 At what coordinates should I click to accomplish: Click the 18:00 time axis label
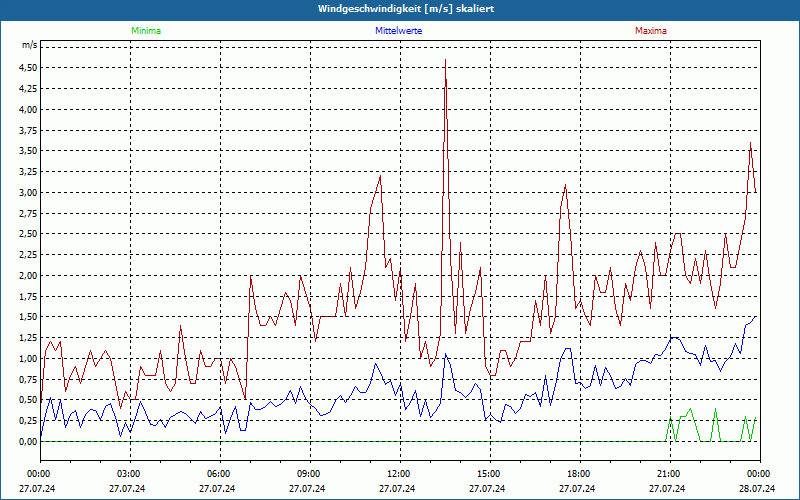tap(577, 474)
